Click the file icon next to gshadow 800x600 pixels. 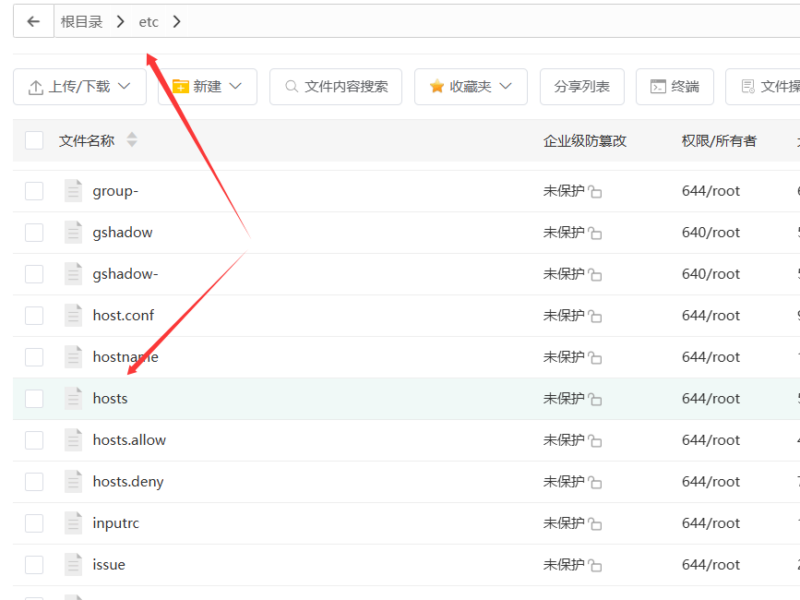click(73, 232)
